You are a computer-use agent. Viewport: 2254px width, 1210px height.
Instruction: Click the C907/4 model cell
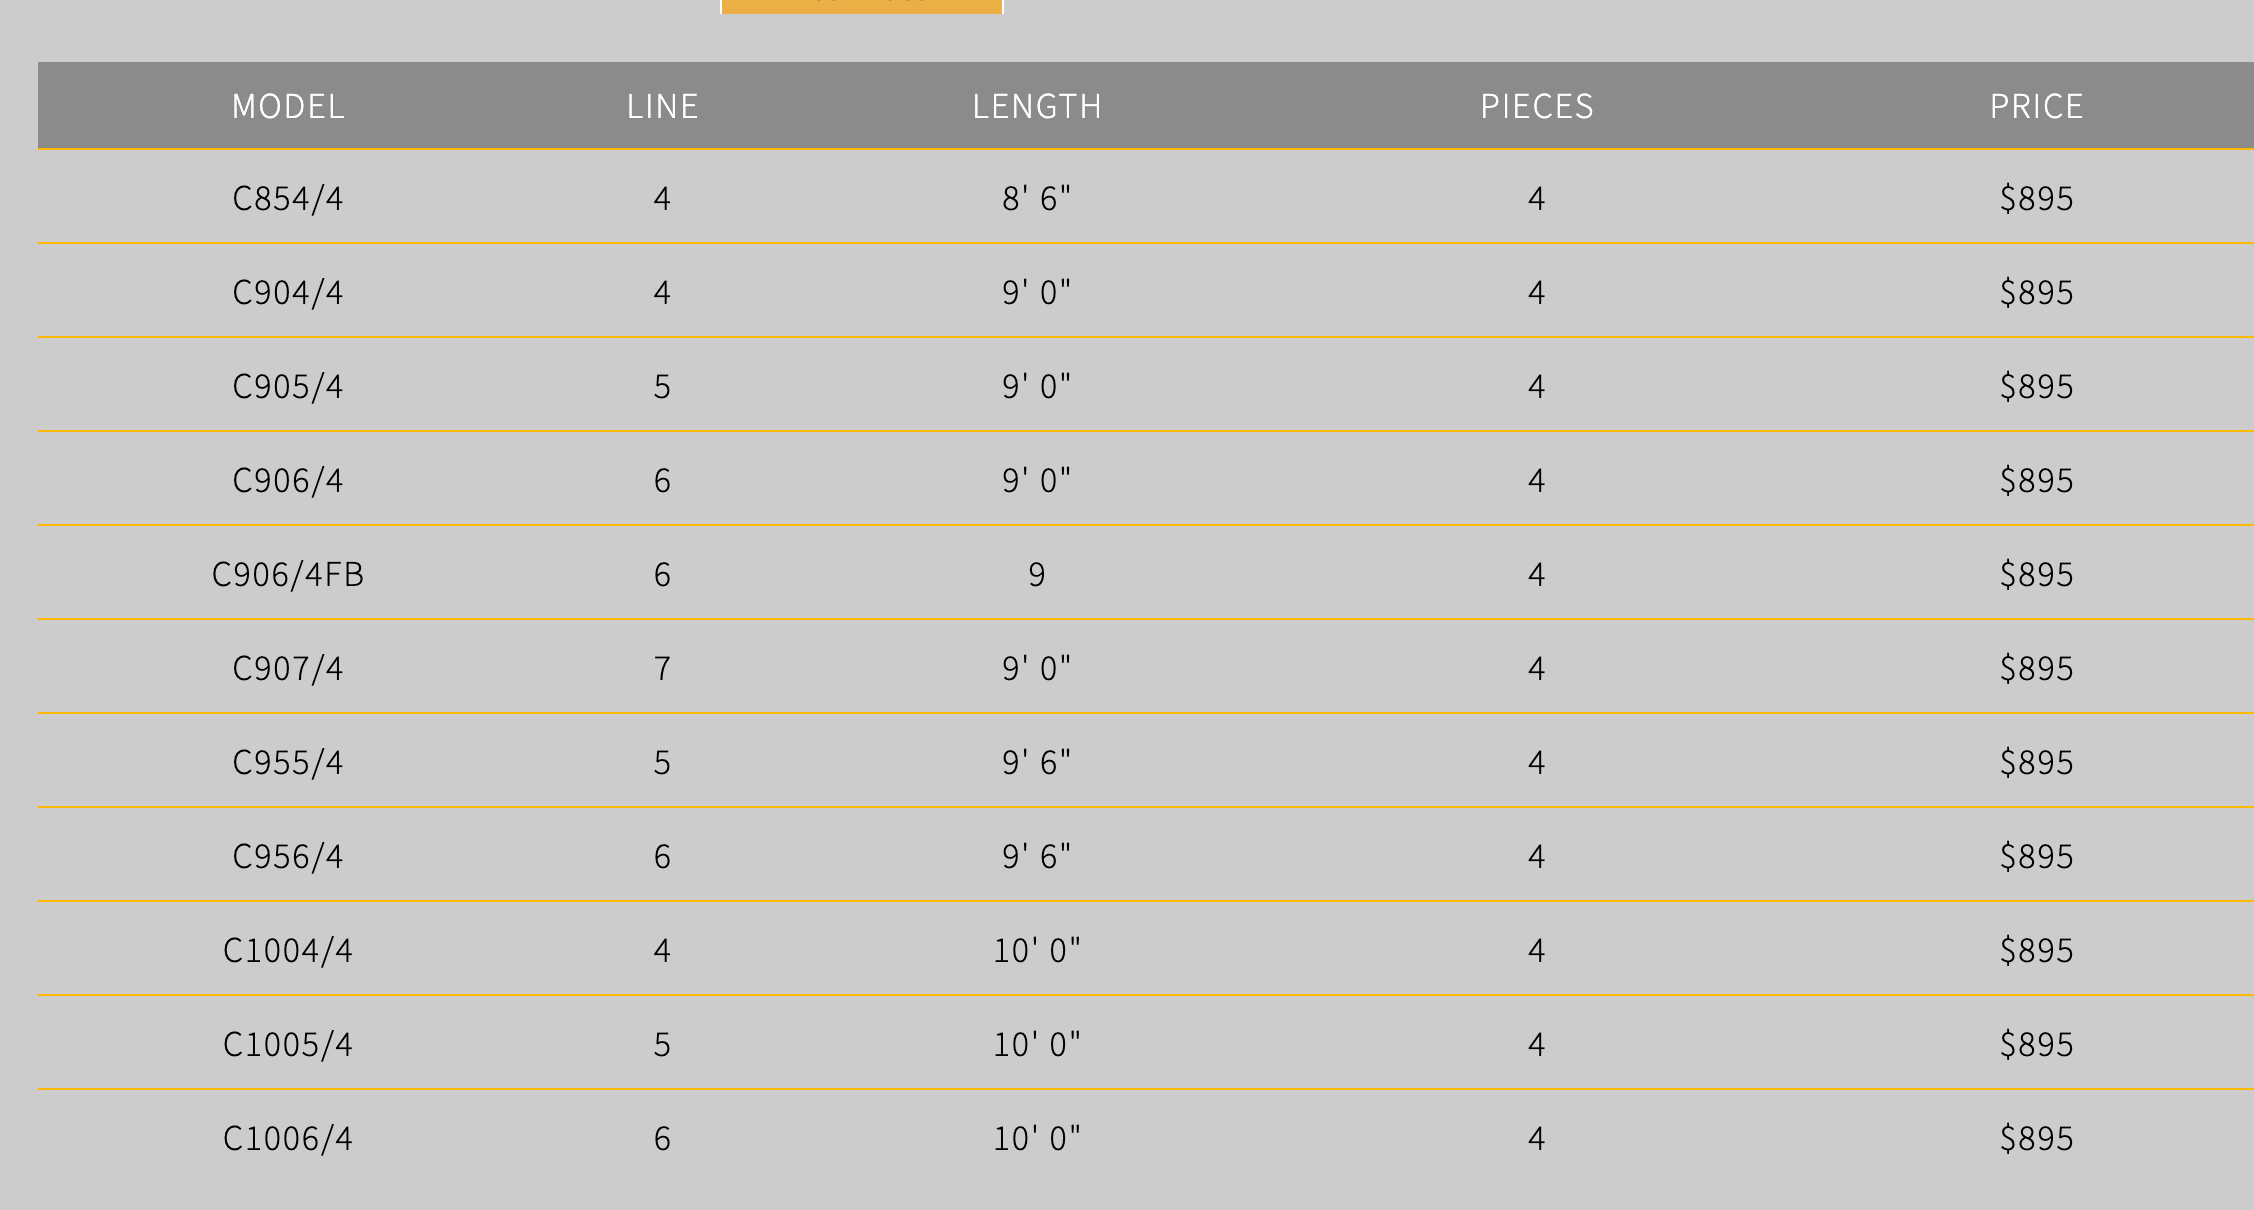tap(288, 668)
